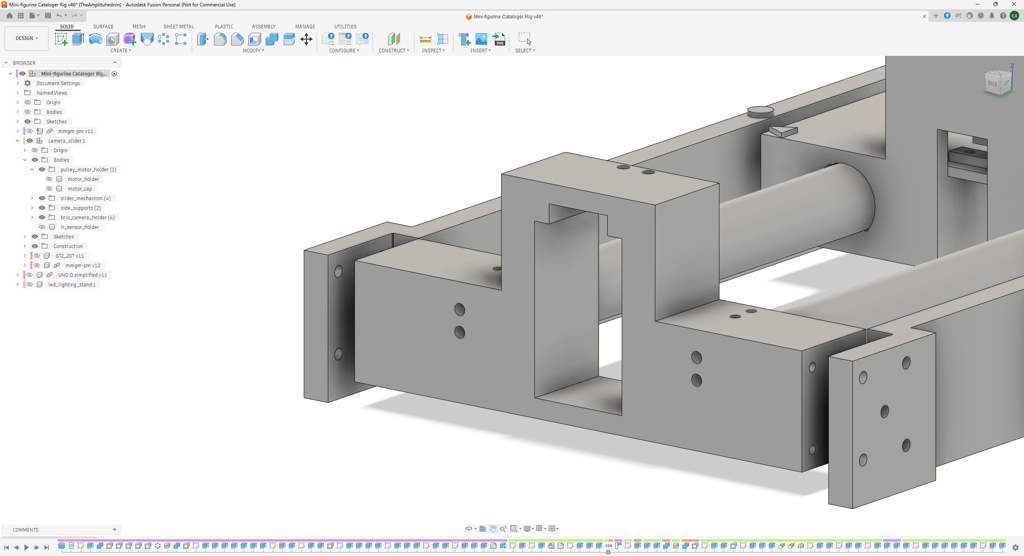Select the Shell tool

pos(254,39)
